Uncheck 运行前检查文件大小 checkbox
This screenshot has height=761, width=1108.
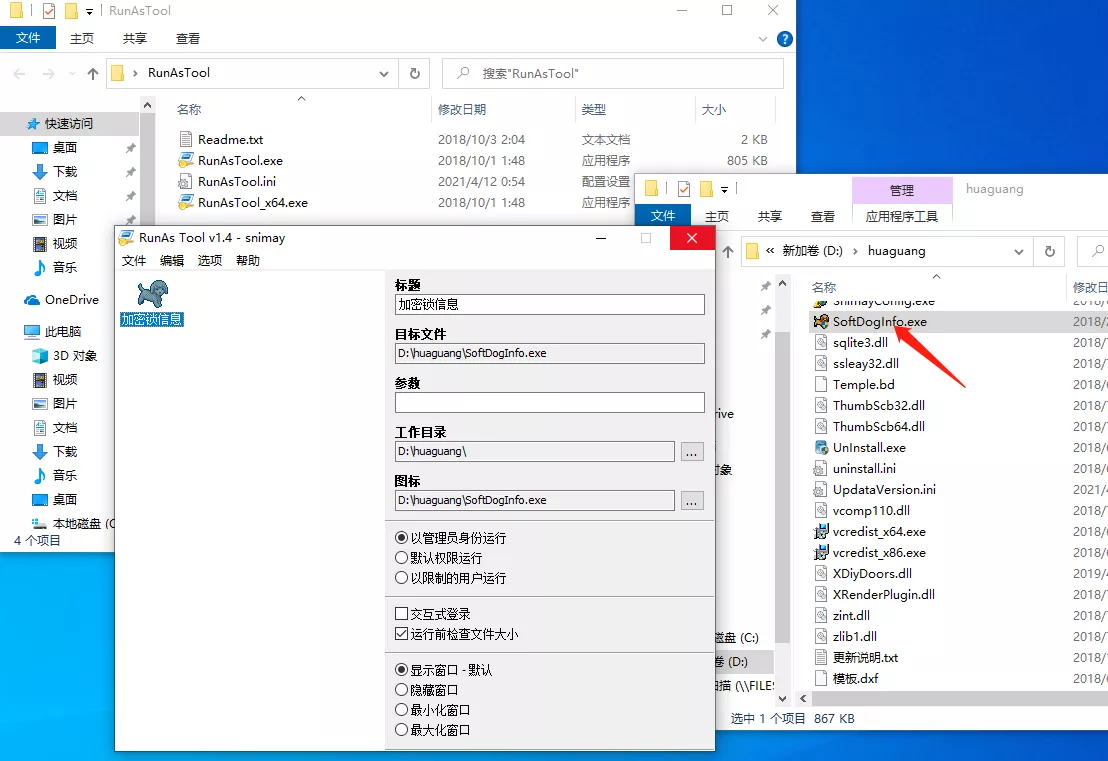pos(402,634)
